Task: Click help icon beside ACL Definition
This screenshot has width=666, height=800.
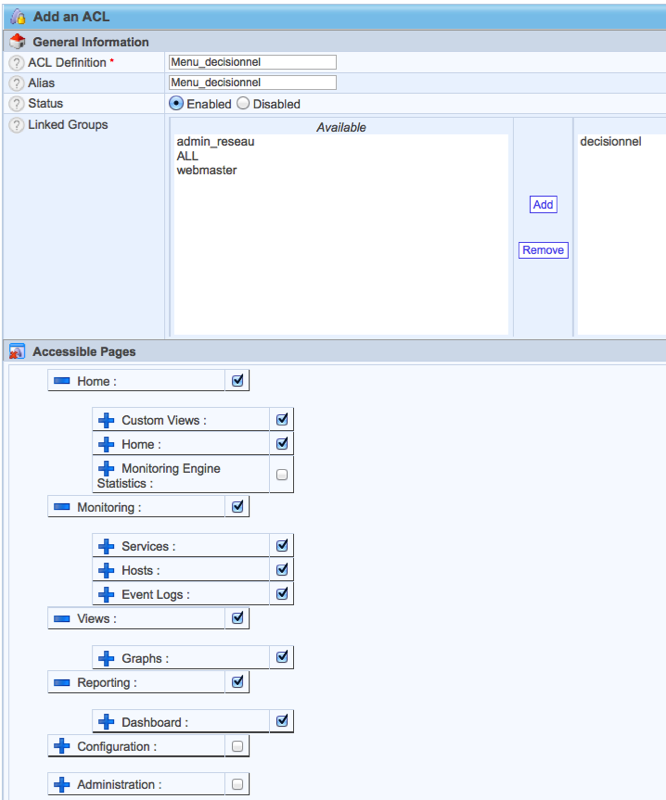Action: (x=16, y=62)
